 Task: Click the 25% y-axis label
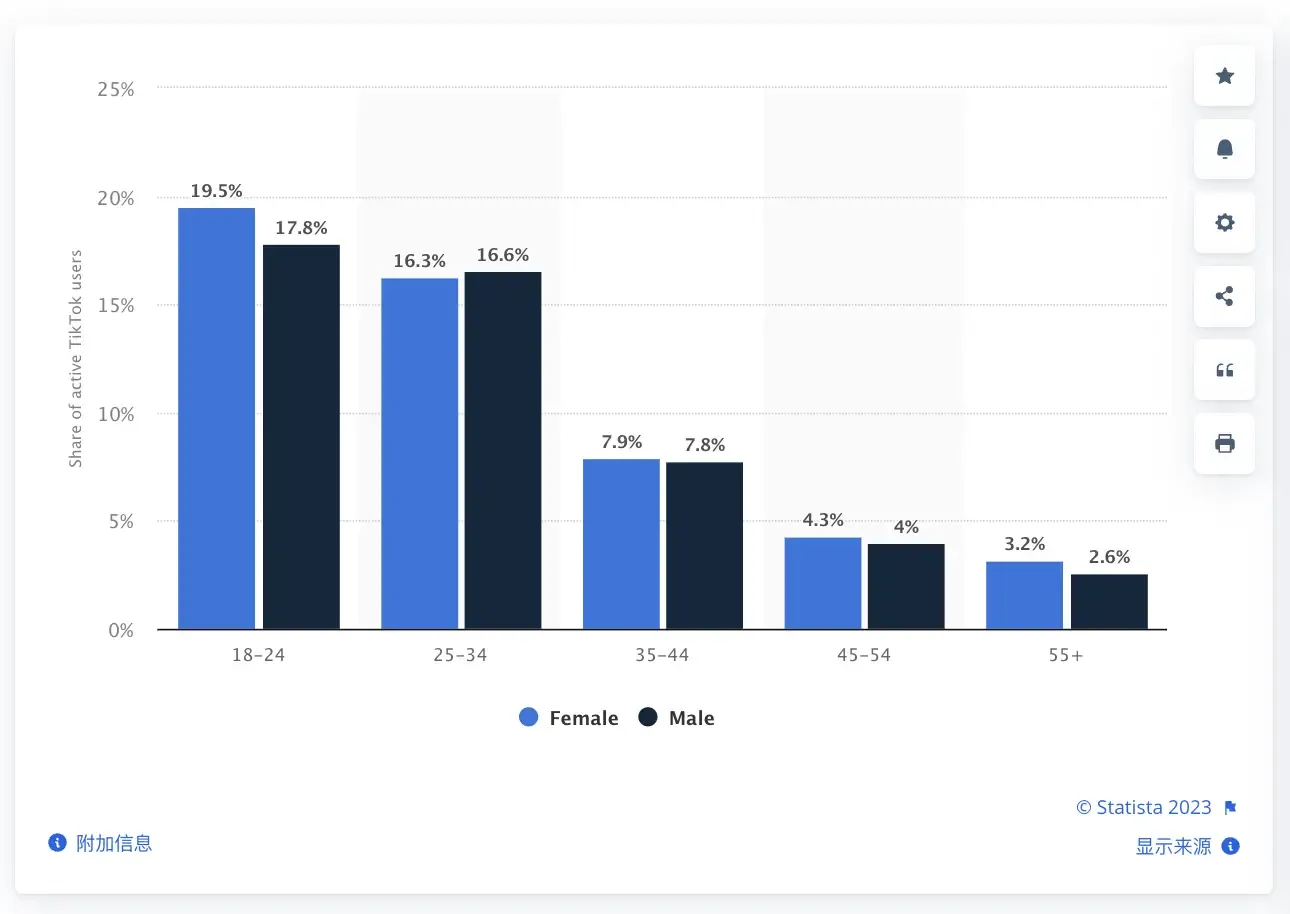tap(116, 89)
